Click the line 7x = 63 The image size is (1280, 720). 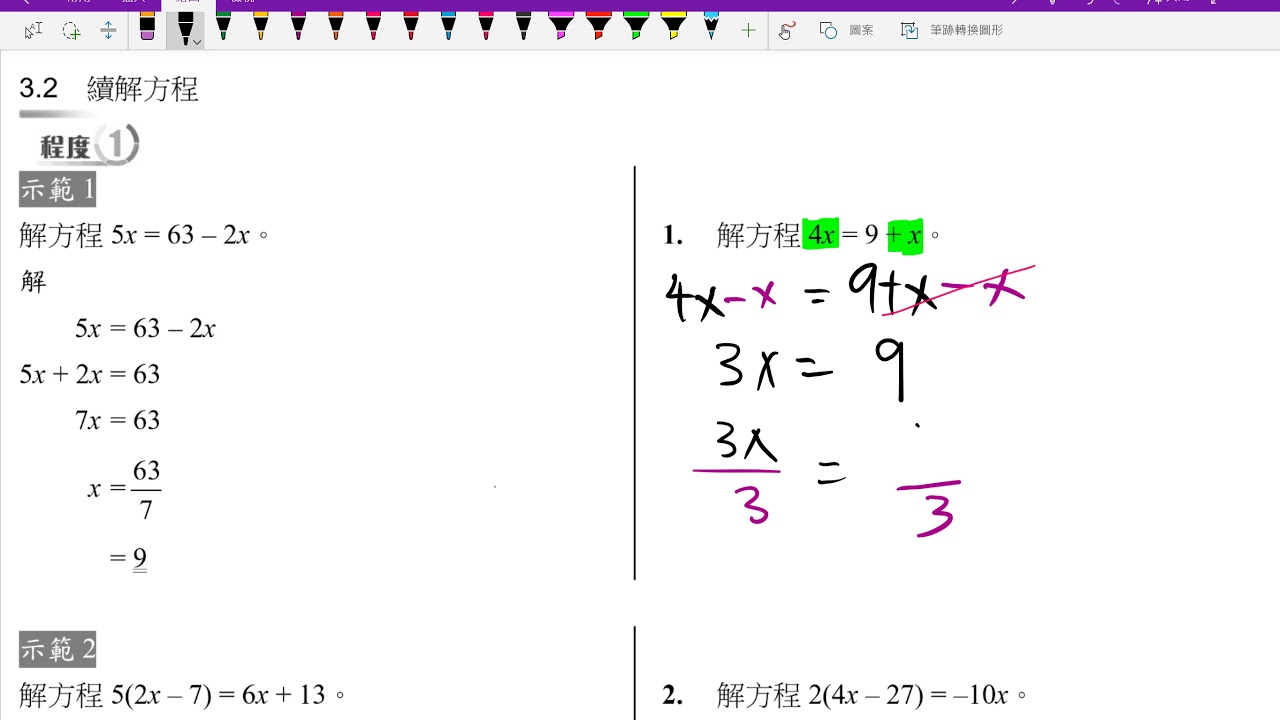click(x=118, y=420)
